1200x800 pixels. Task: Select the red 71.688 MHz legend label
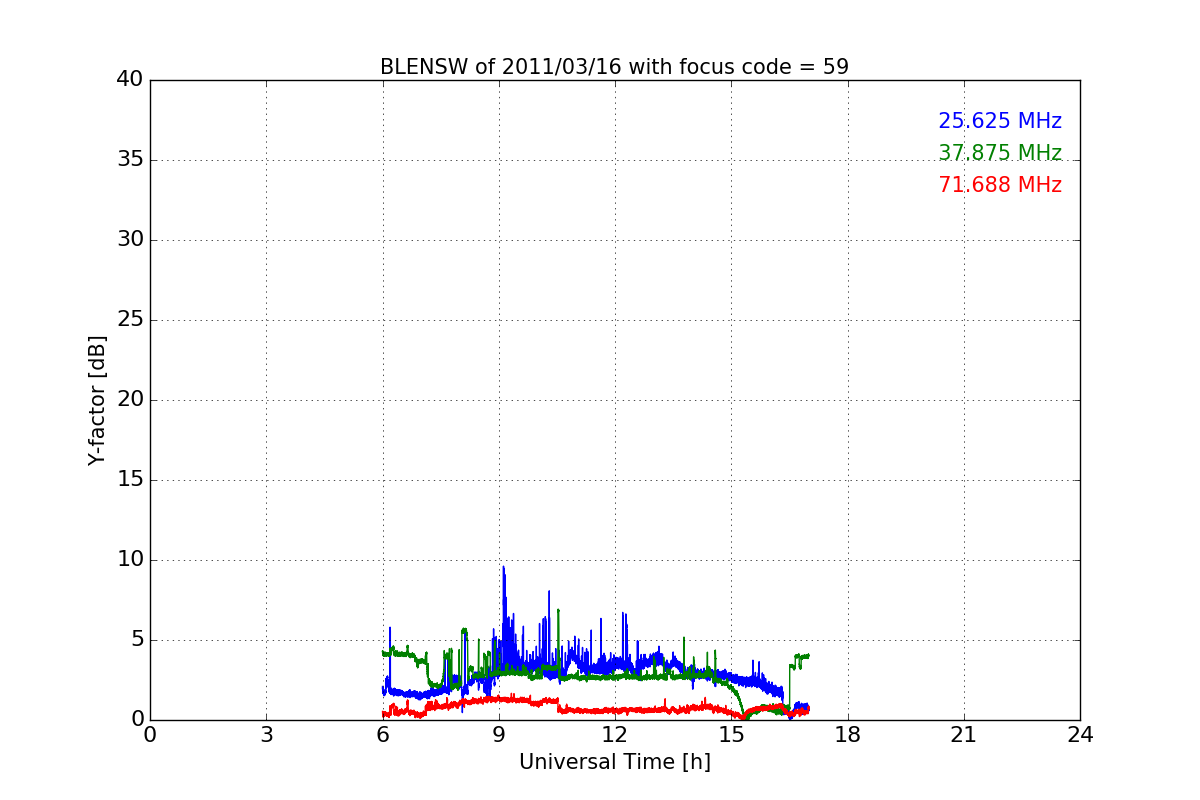1000,185
